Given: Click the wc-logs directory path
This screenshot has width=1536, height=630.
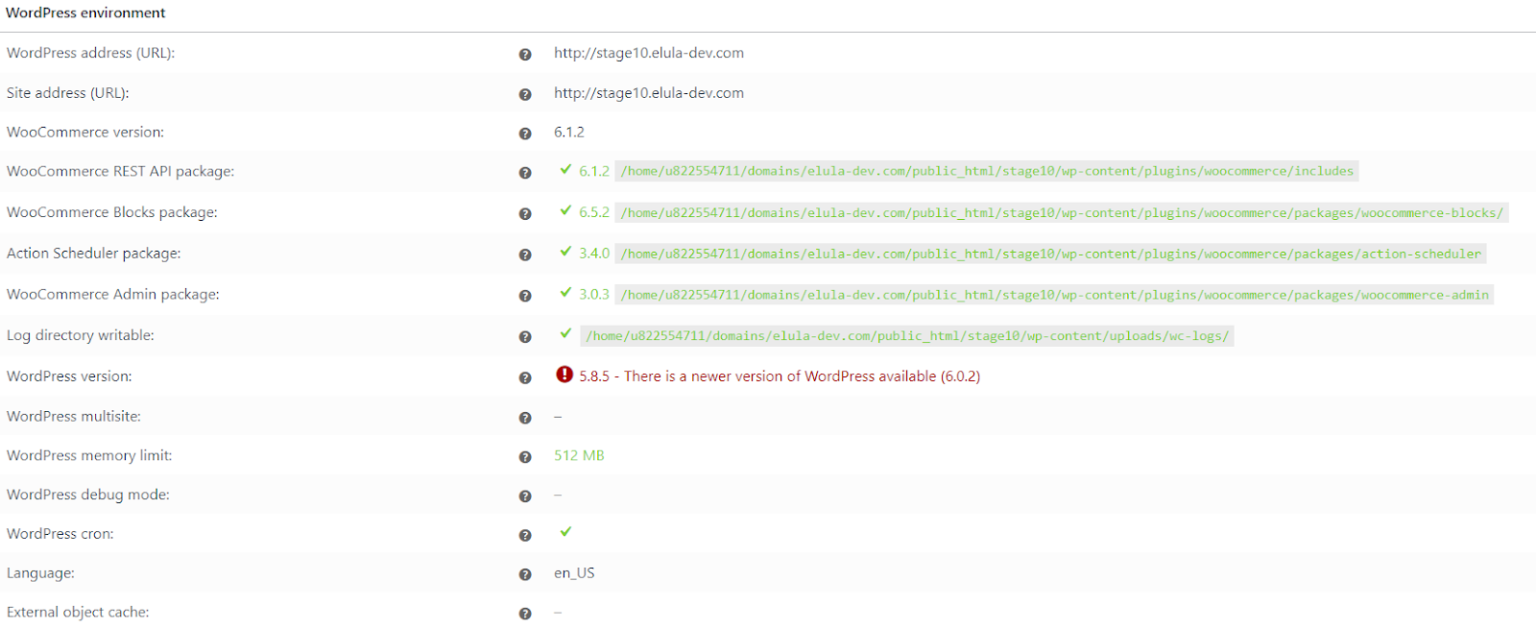Looking at the screenshot, I should (x=907, y=336).
